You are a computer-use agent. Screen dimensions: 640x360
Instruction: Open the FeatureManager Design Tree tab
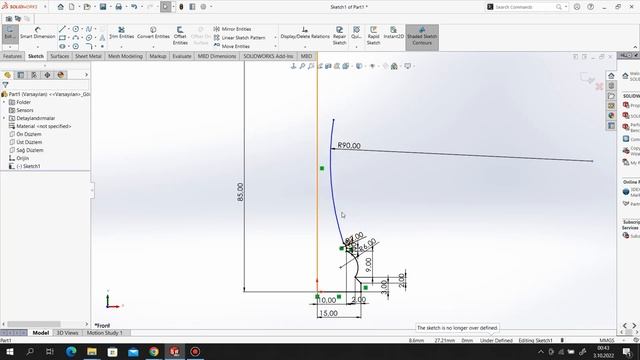[x=7, y=75]
